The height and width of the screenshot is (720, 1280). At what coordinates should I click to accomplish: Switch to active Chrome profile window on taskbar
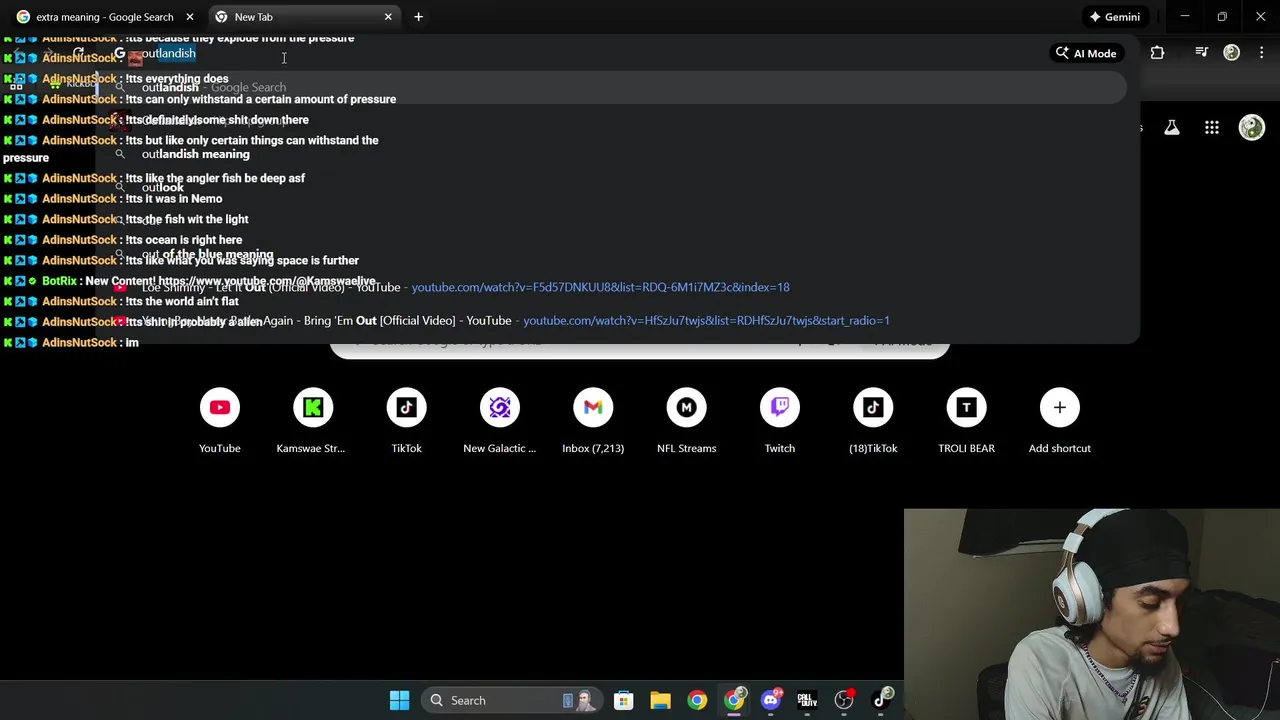(734, 700)
